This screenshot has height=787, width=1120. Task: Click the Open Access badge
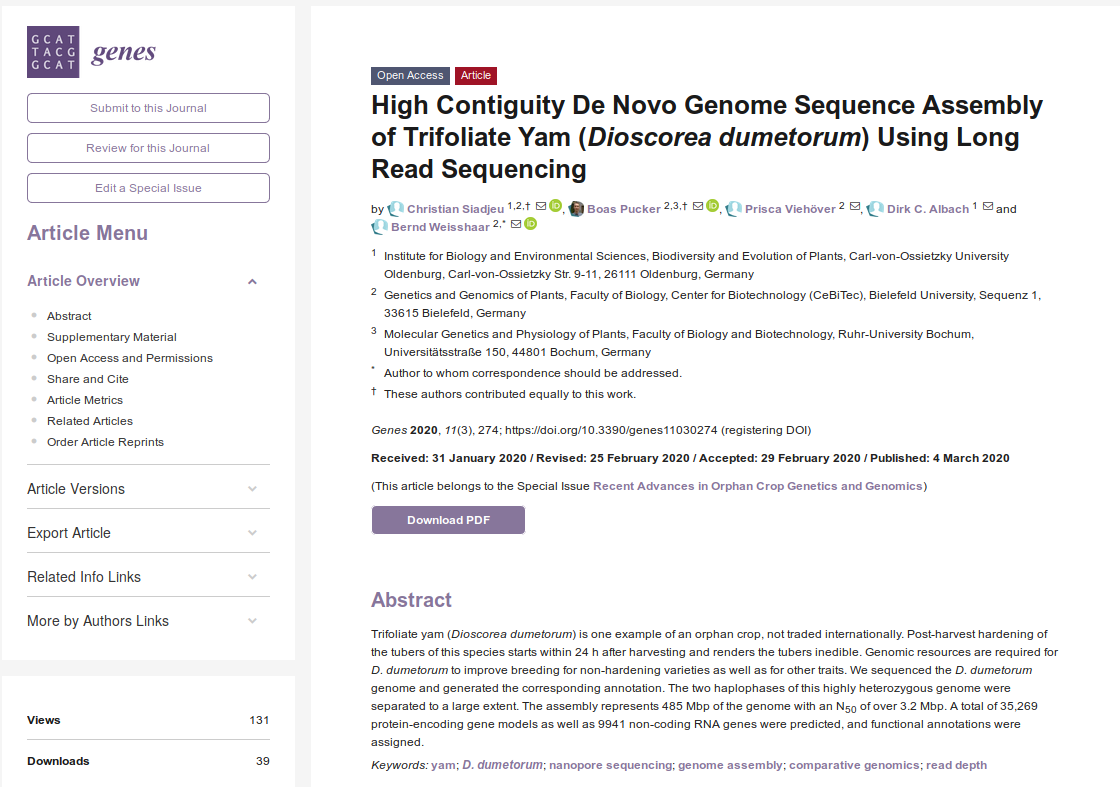(x=410, y=76)
